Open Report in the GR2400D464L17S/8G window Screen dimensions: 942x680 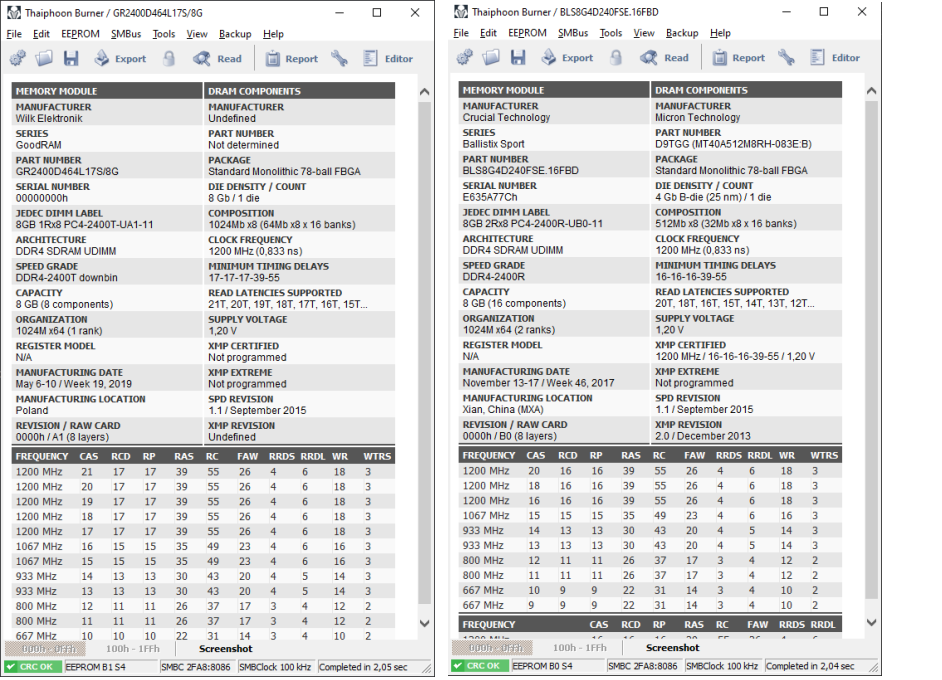(291, 59)
